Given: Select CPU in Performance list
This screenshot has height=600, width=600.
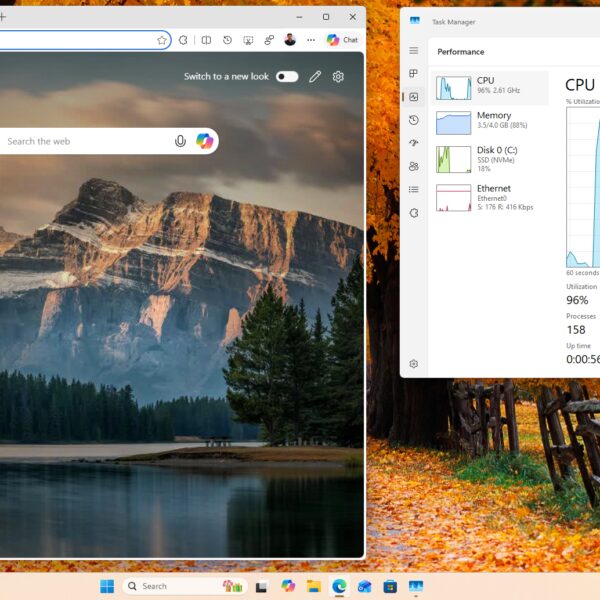Looking at the screenshot, I should pos(490,88).
